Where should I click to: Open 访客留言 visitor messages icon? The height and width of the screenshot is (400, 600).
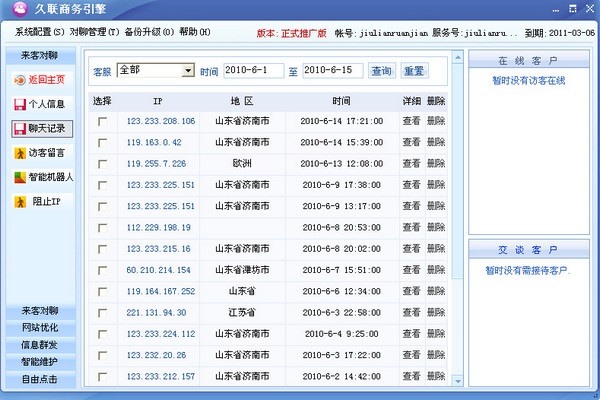click(x=19, y=153)
